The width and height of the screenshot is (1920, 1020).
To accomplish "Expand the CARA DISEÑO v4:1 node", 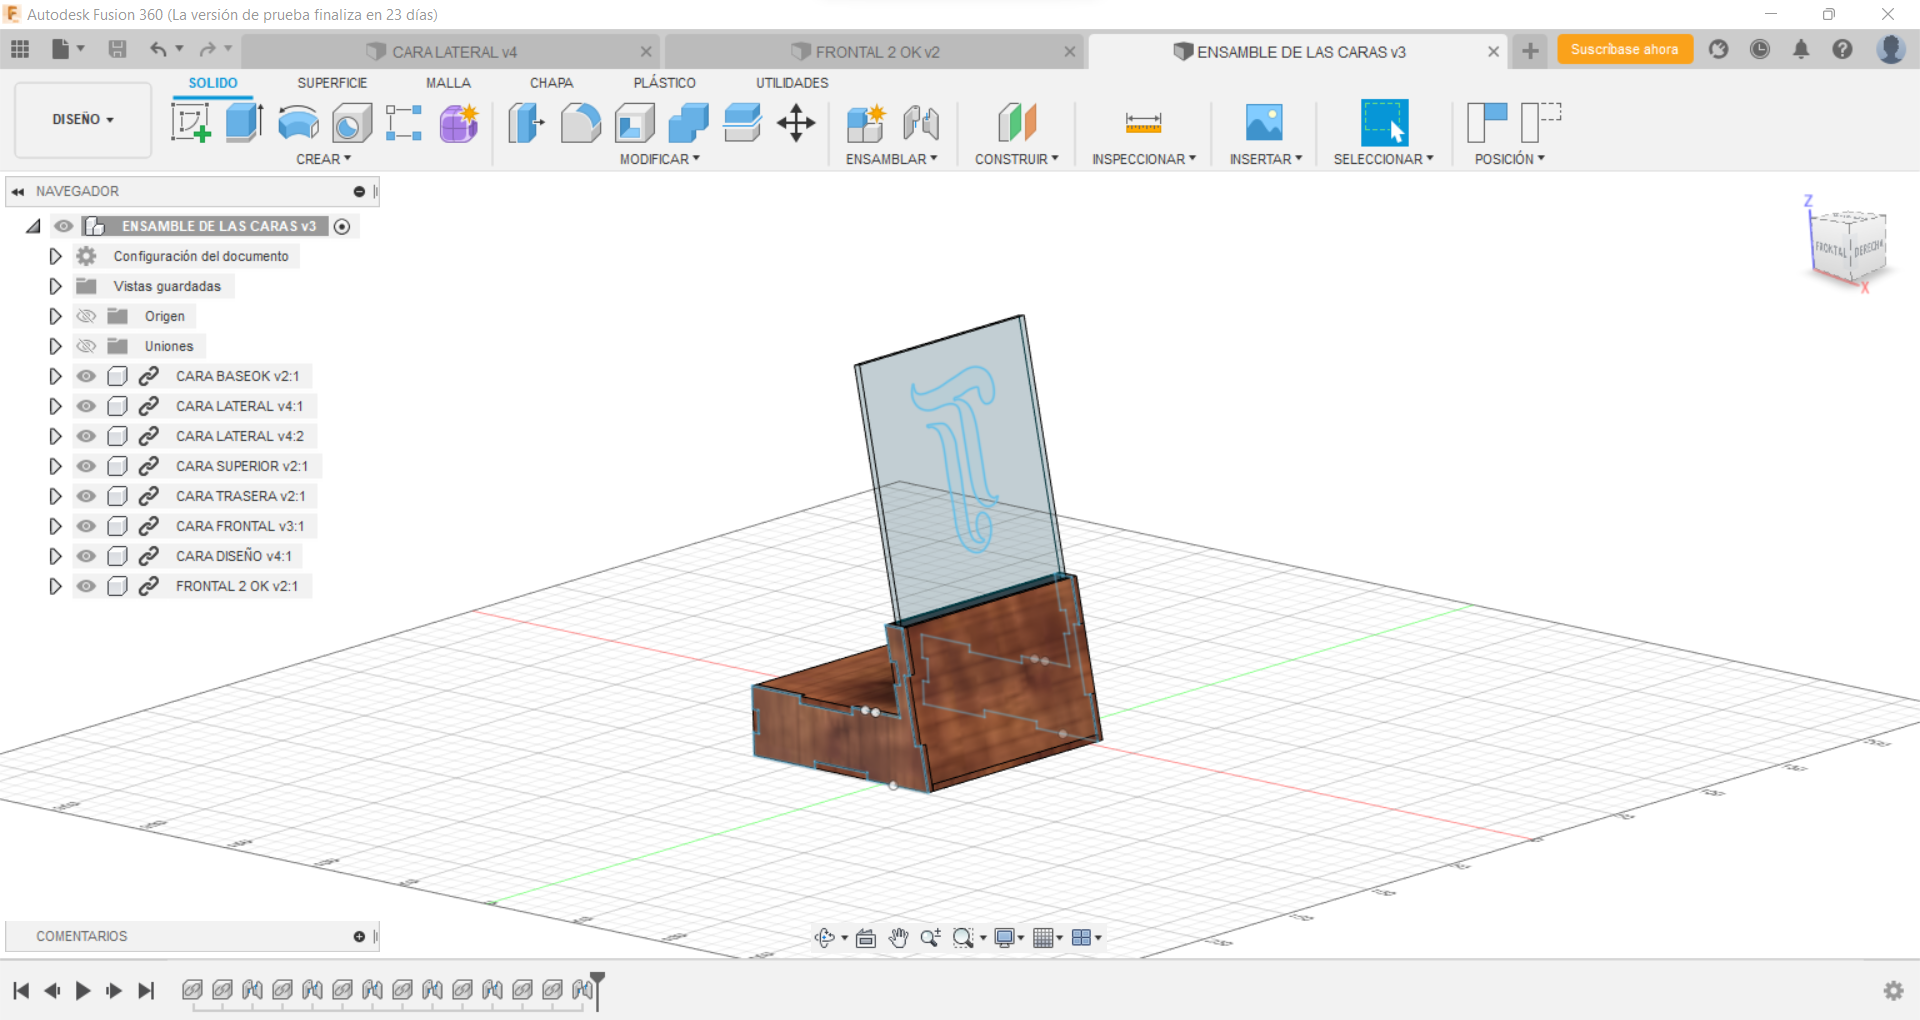I will pyautogui.click(x=55, y=556).
